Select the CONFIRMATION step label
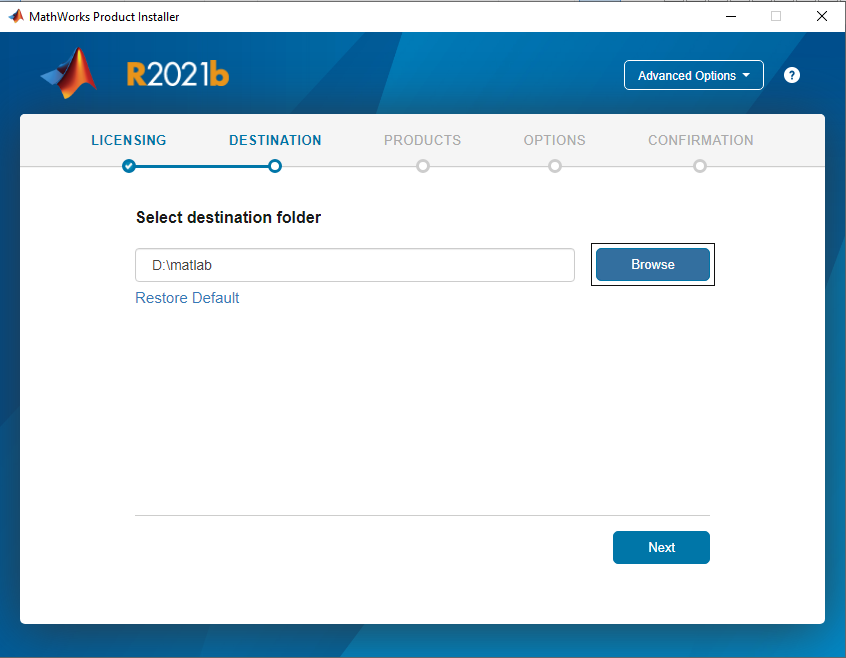This screenshot has width=846, height=658. click(x=700, y=140)
